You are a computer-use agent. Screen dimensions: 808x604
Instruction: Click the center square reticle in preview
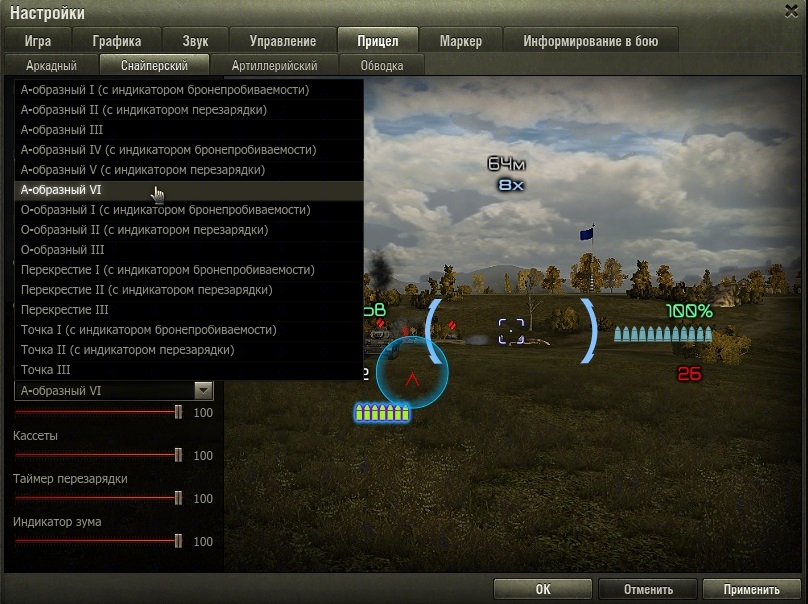coord(511,331)
